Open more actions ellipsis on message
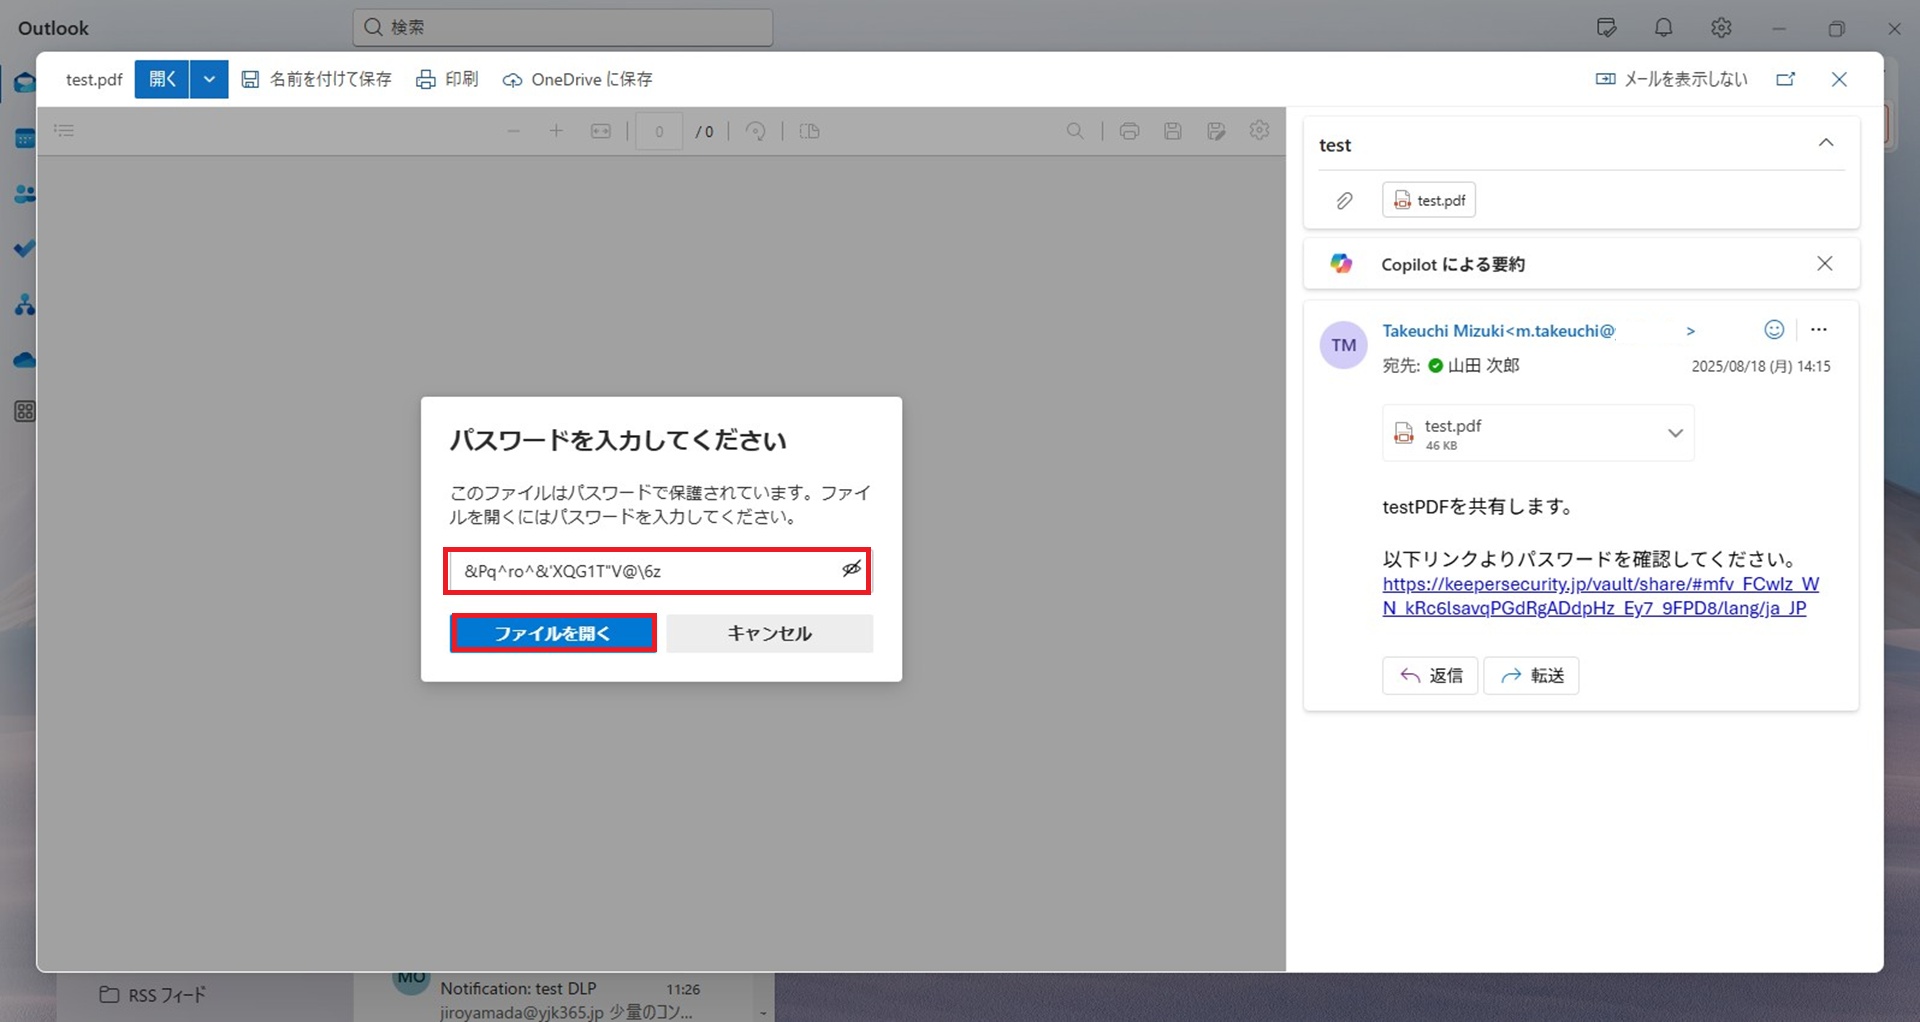1920x1022 pixels. pos(1819,330)
